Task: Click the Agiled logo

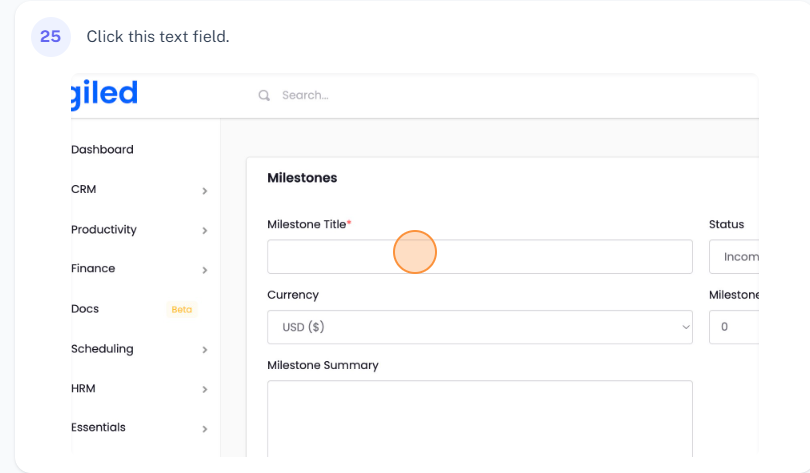Action: 105,94
